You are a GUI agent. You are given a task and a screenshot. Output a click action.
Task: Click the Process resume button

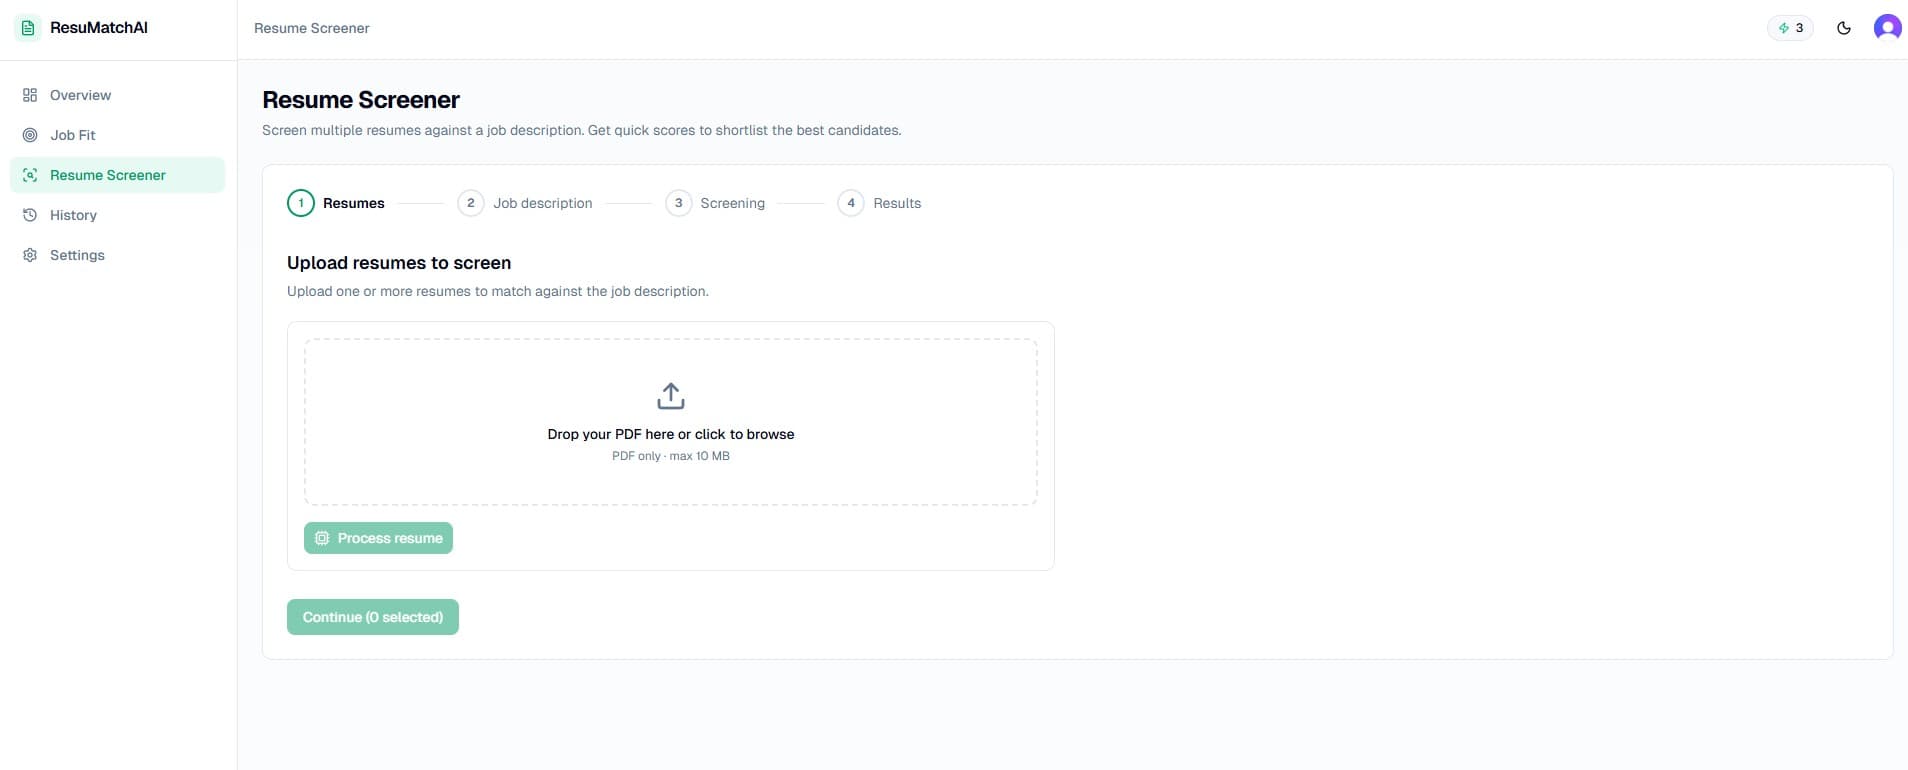[x=378, y=538]
